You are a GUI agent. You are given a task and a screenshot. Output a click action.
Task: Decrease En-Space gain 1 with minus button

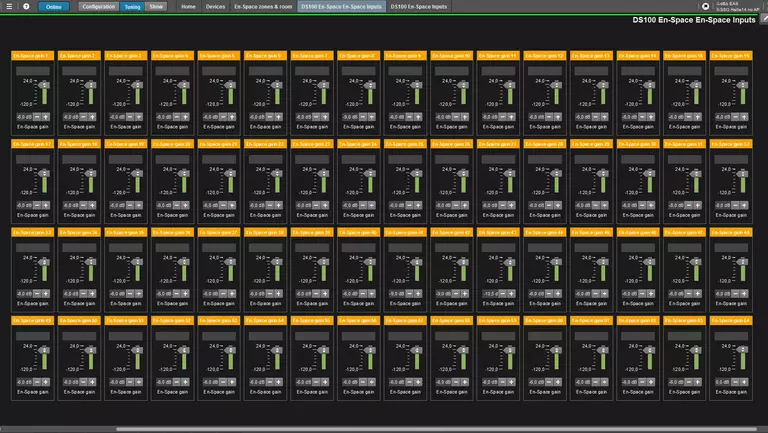point(37,117)
